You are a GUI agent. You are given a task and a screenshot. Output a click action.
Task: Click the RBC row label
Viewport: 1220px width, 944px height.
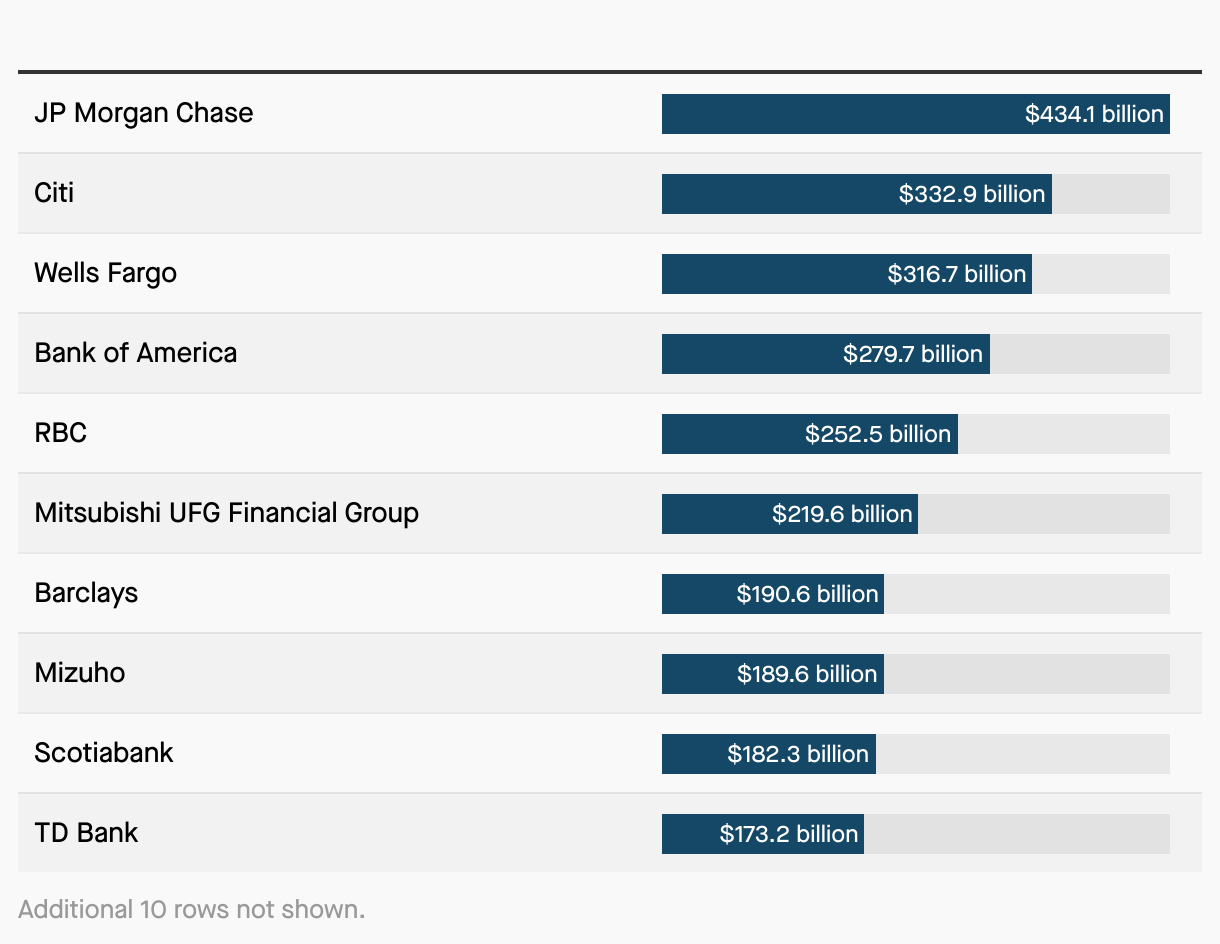tap(61, 433)
